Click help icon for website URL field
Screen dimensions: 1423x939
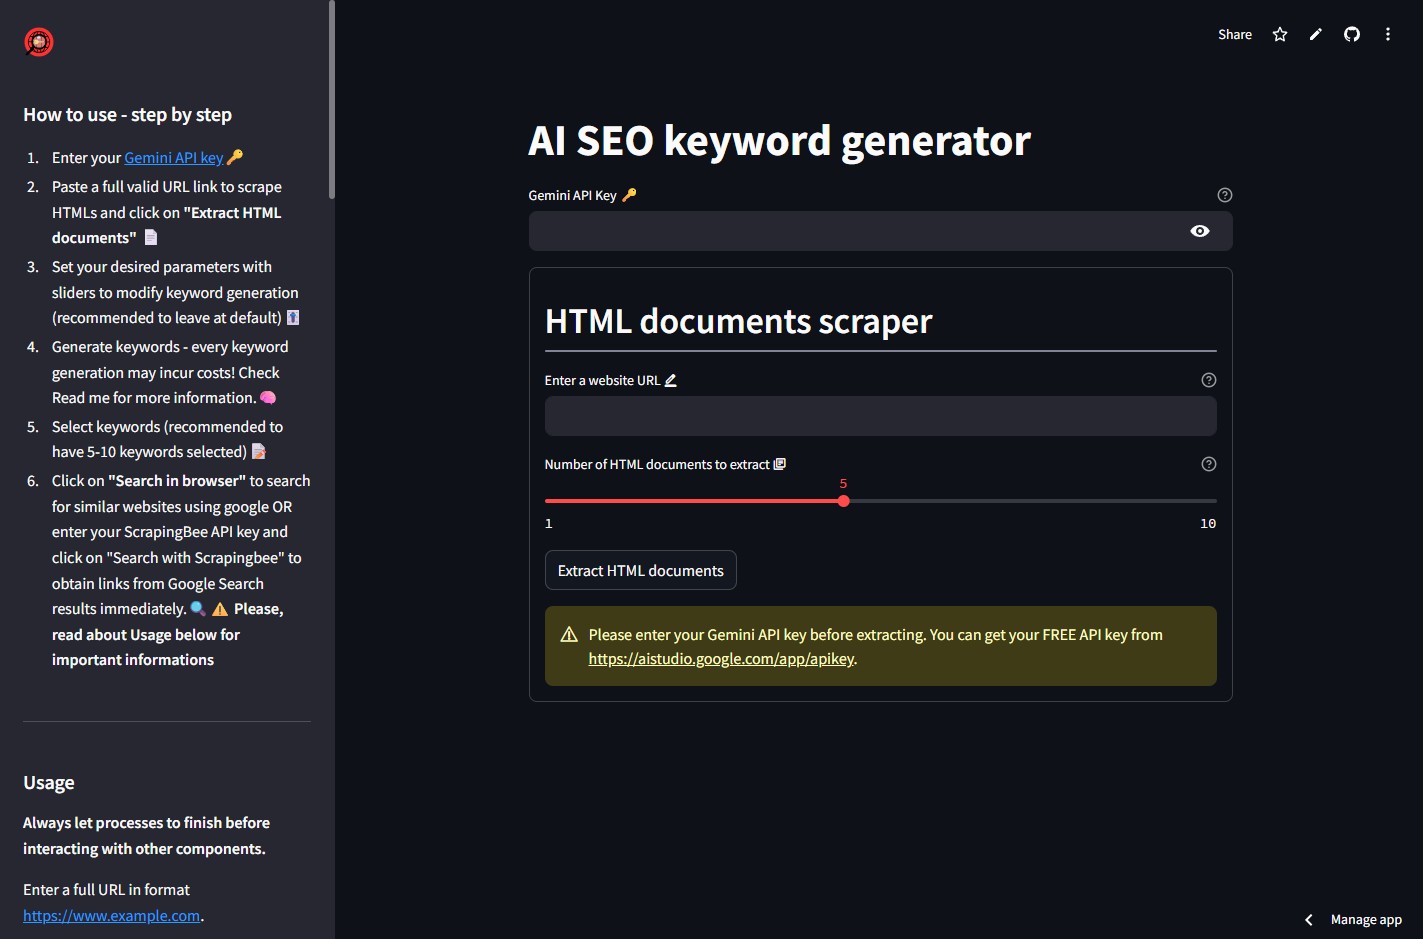1209,380
